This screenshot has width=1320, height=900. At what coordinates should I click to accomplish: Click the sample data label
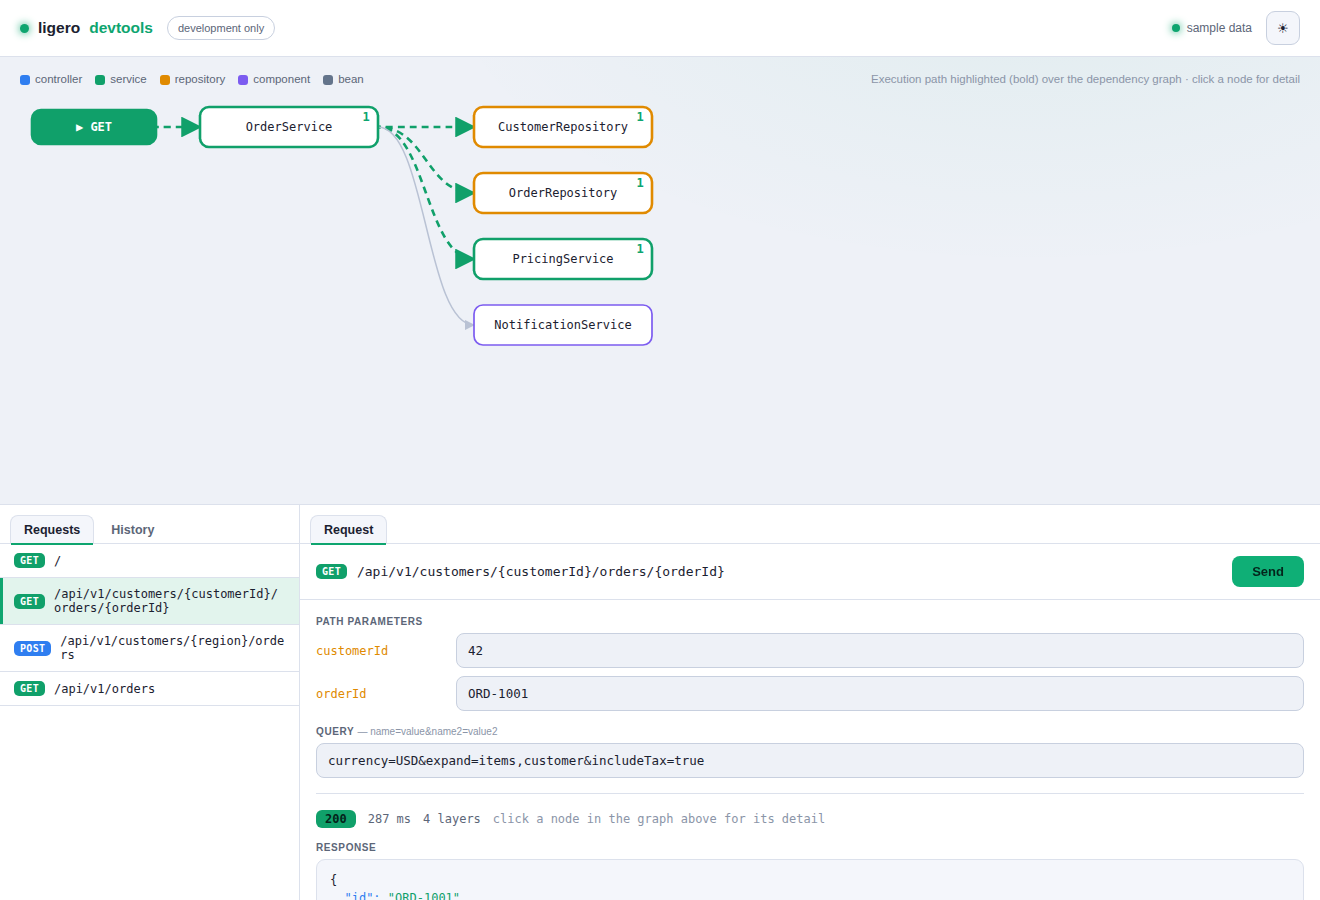coord(1219,28)
